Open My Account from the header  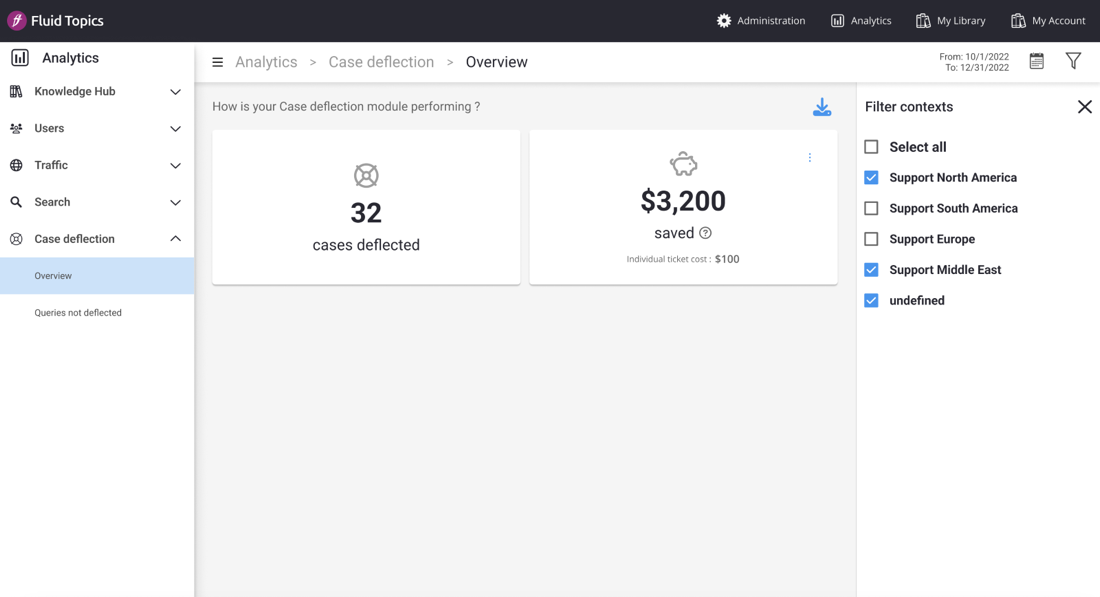[x=1047, y=21]
